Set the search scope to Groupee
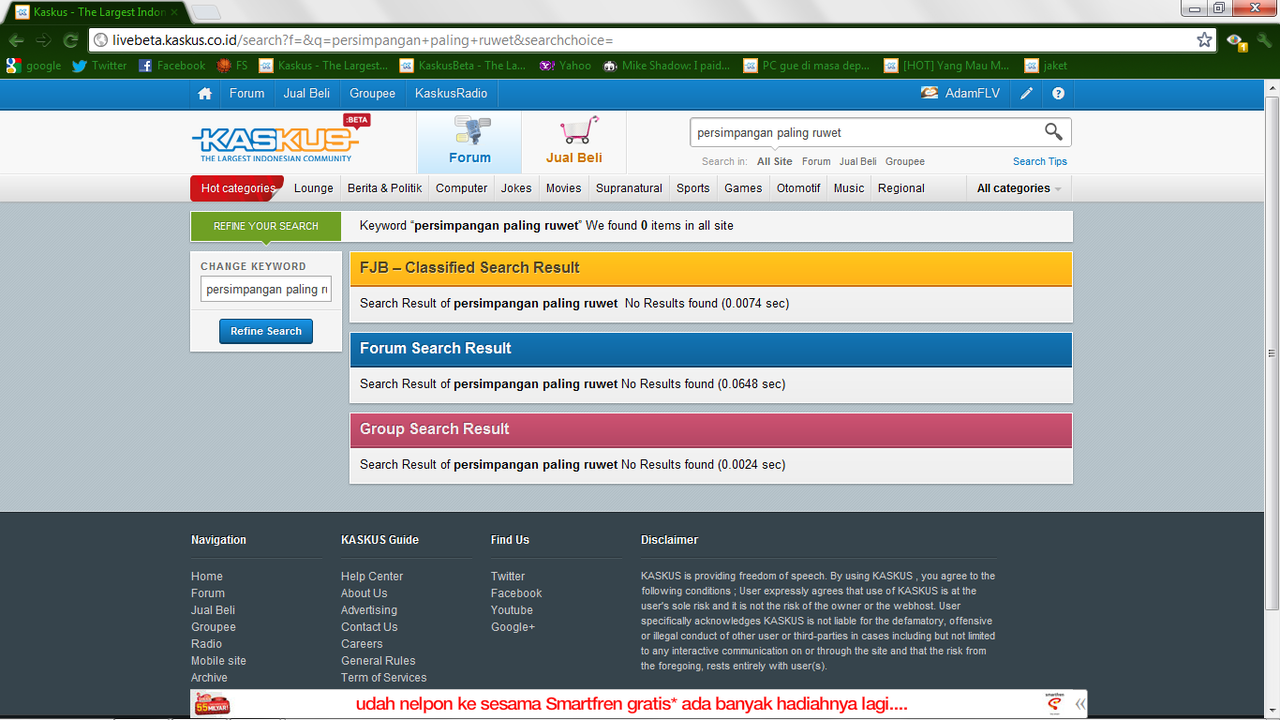 (x=905, y=161)
